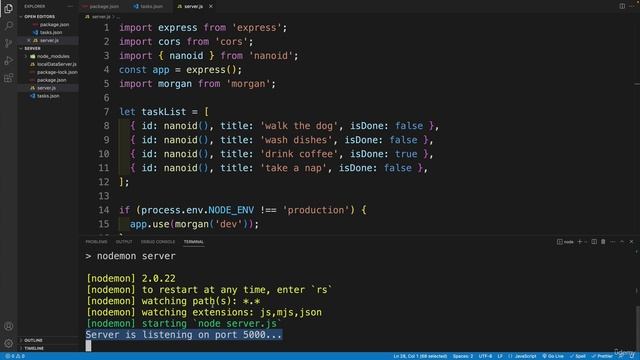Screen dimensions: 640x360
Task: Click Spaces: 2 indentation setting
Action: [462, 356]
